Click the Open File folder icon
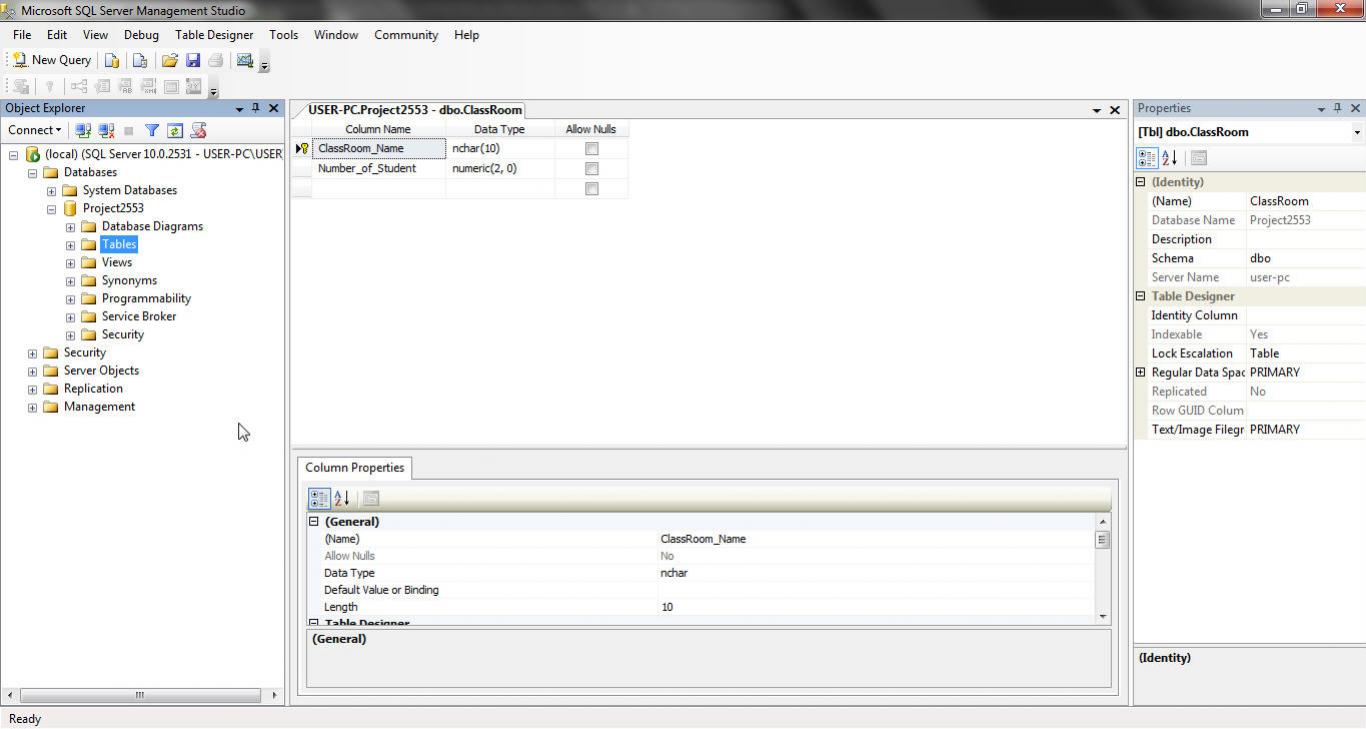1366x729 pixels. coord(170,61)
